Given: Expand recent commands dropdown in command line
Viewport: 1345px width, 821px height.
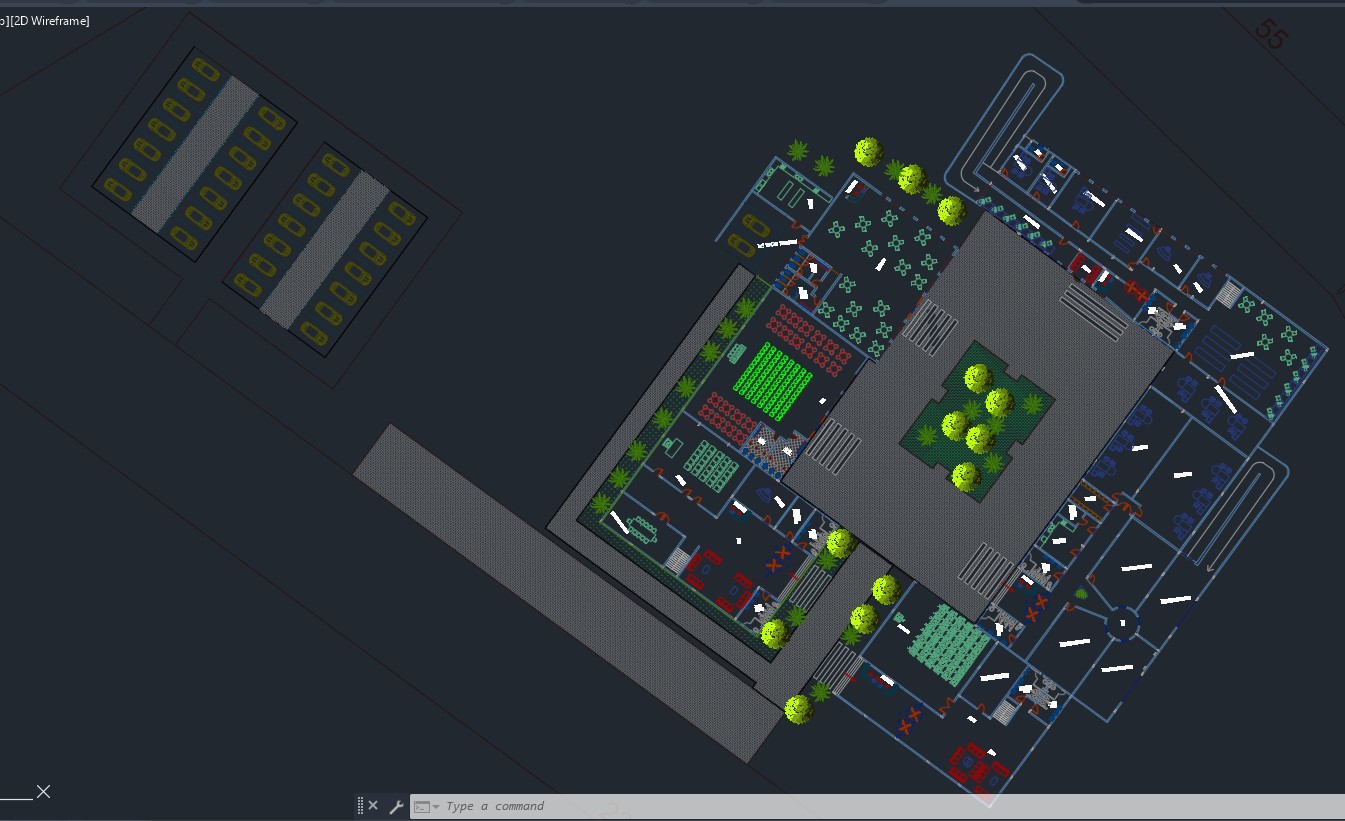Looking at the screenshot, I should [x=427, y=807].
